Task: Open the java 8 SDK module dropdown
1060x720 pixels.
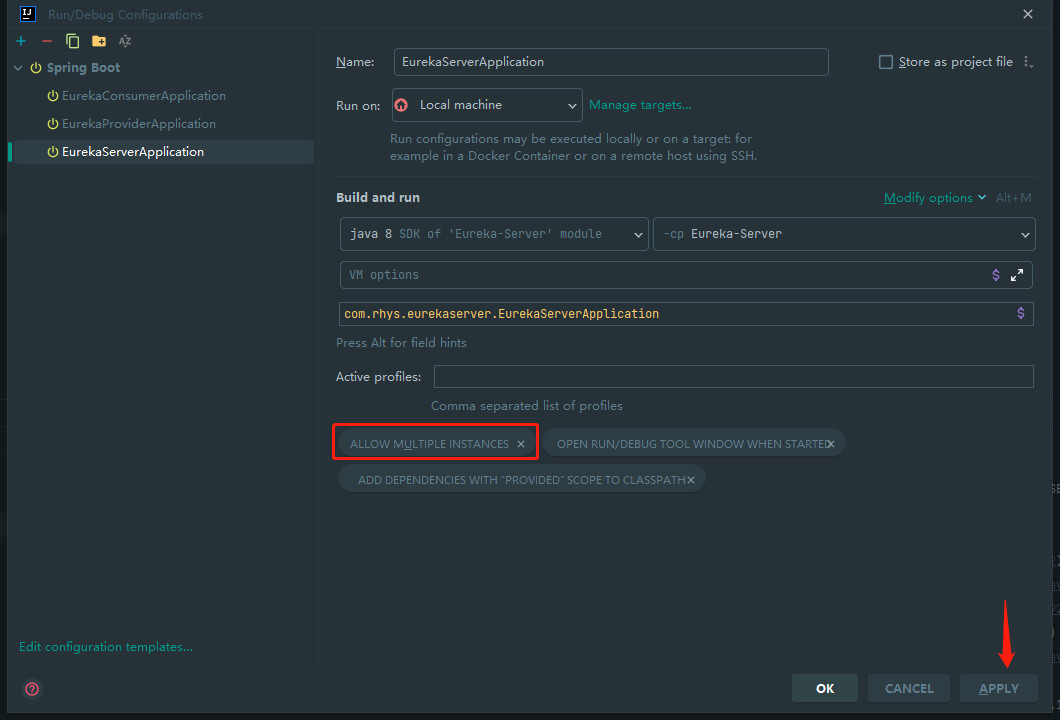Action: (x=494, y=234)
